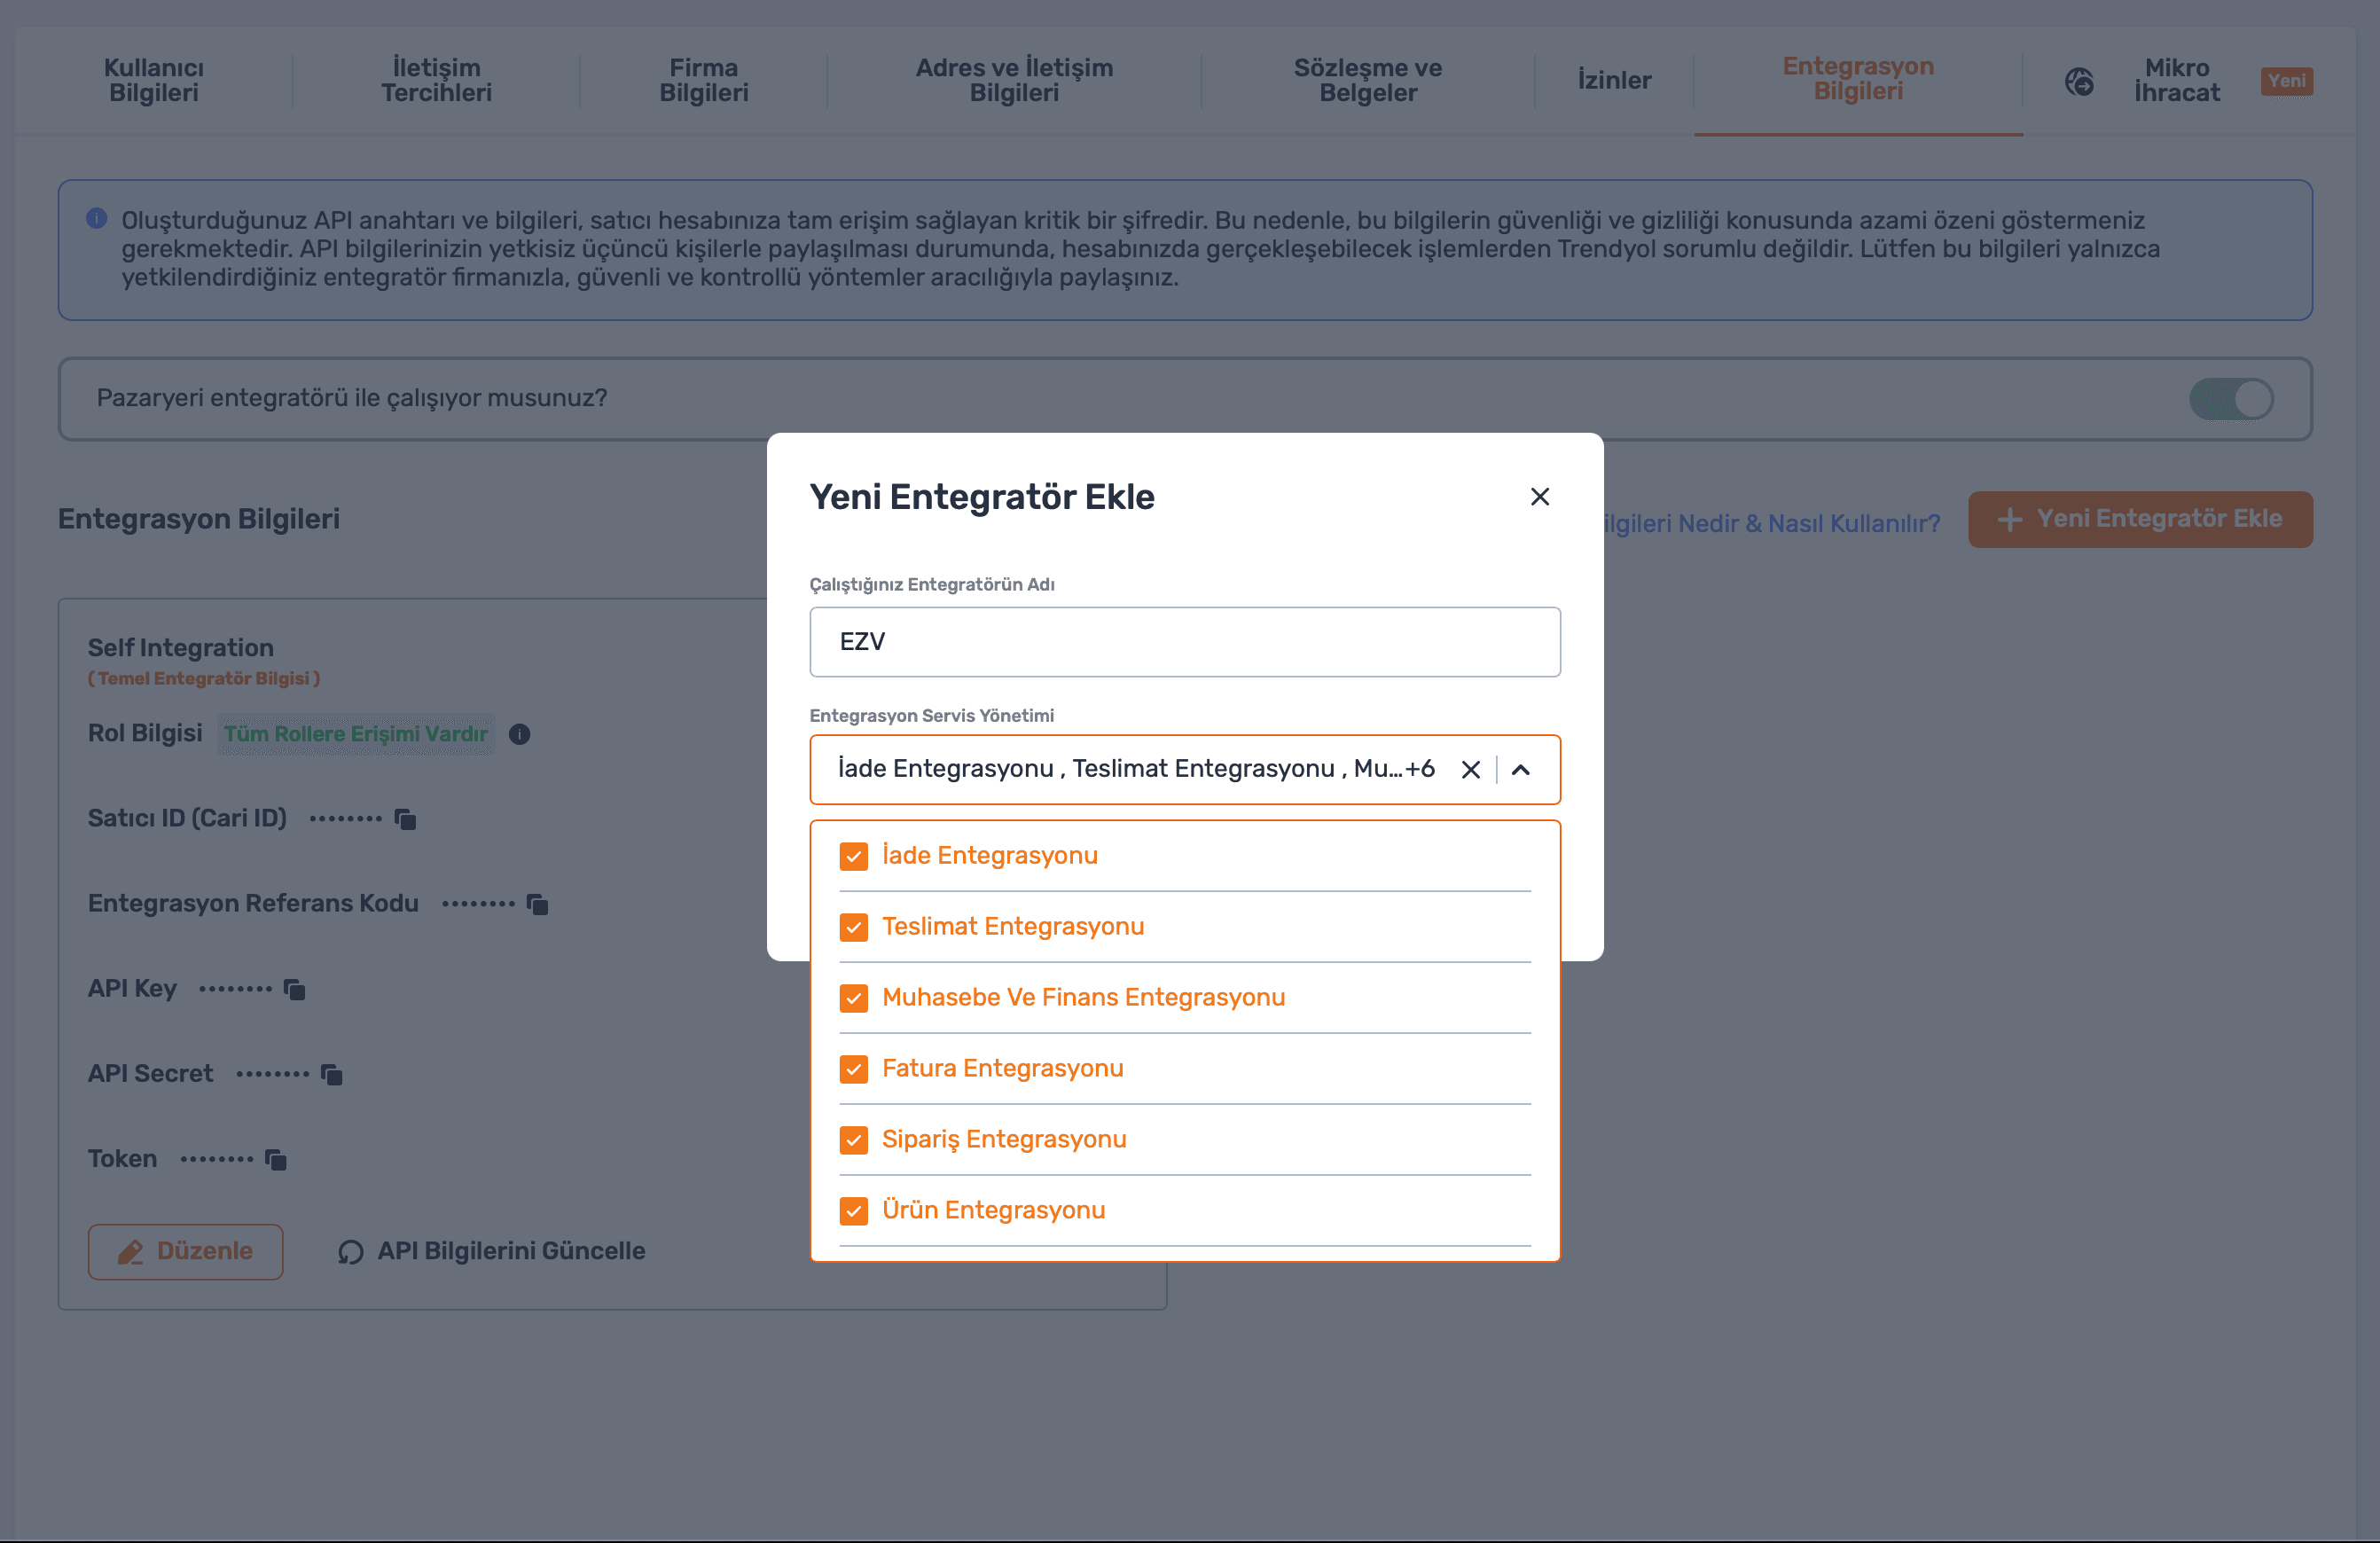The height and width of the screenshot is (1543, 2380).
Task: Copy the API Key value
Action: (294, 989)
